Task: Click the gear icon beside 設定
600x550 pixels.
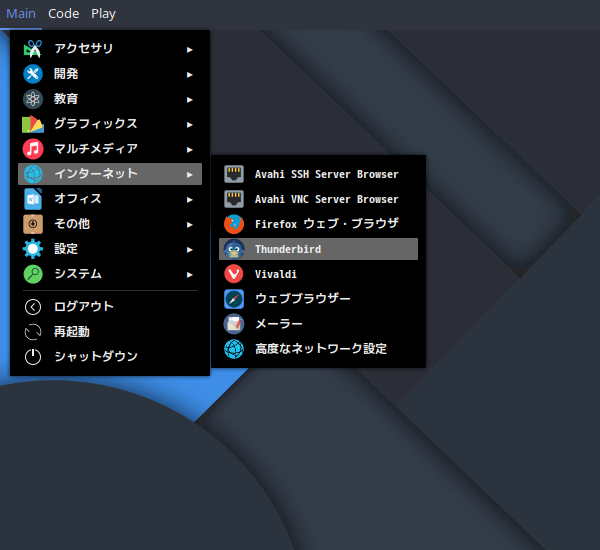Action: (x=33, y=249)
